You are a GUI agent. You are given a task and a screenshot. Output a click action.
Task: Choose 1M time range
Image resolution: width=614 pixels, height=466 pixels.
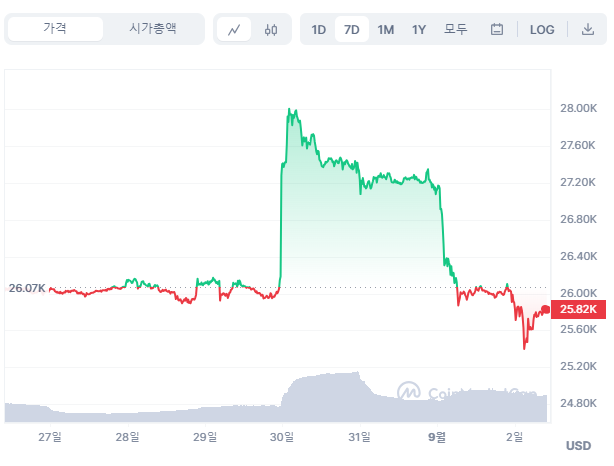click(386, 29)
